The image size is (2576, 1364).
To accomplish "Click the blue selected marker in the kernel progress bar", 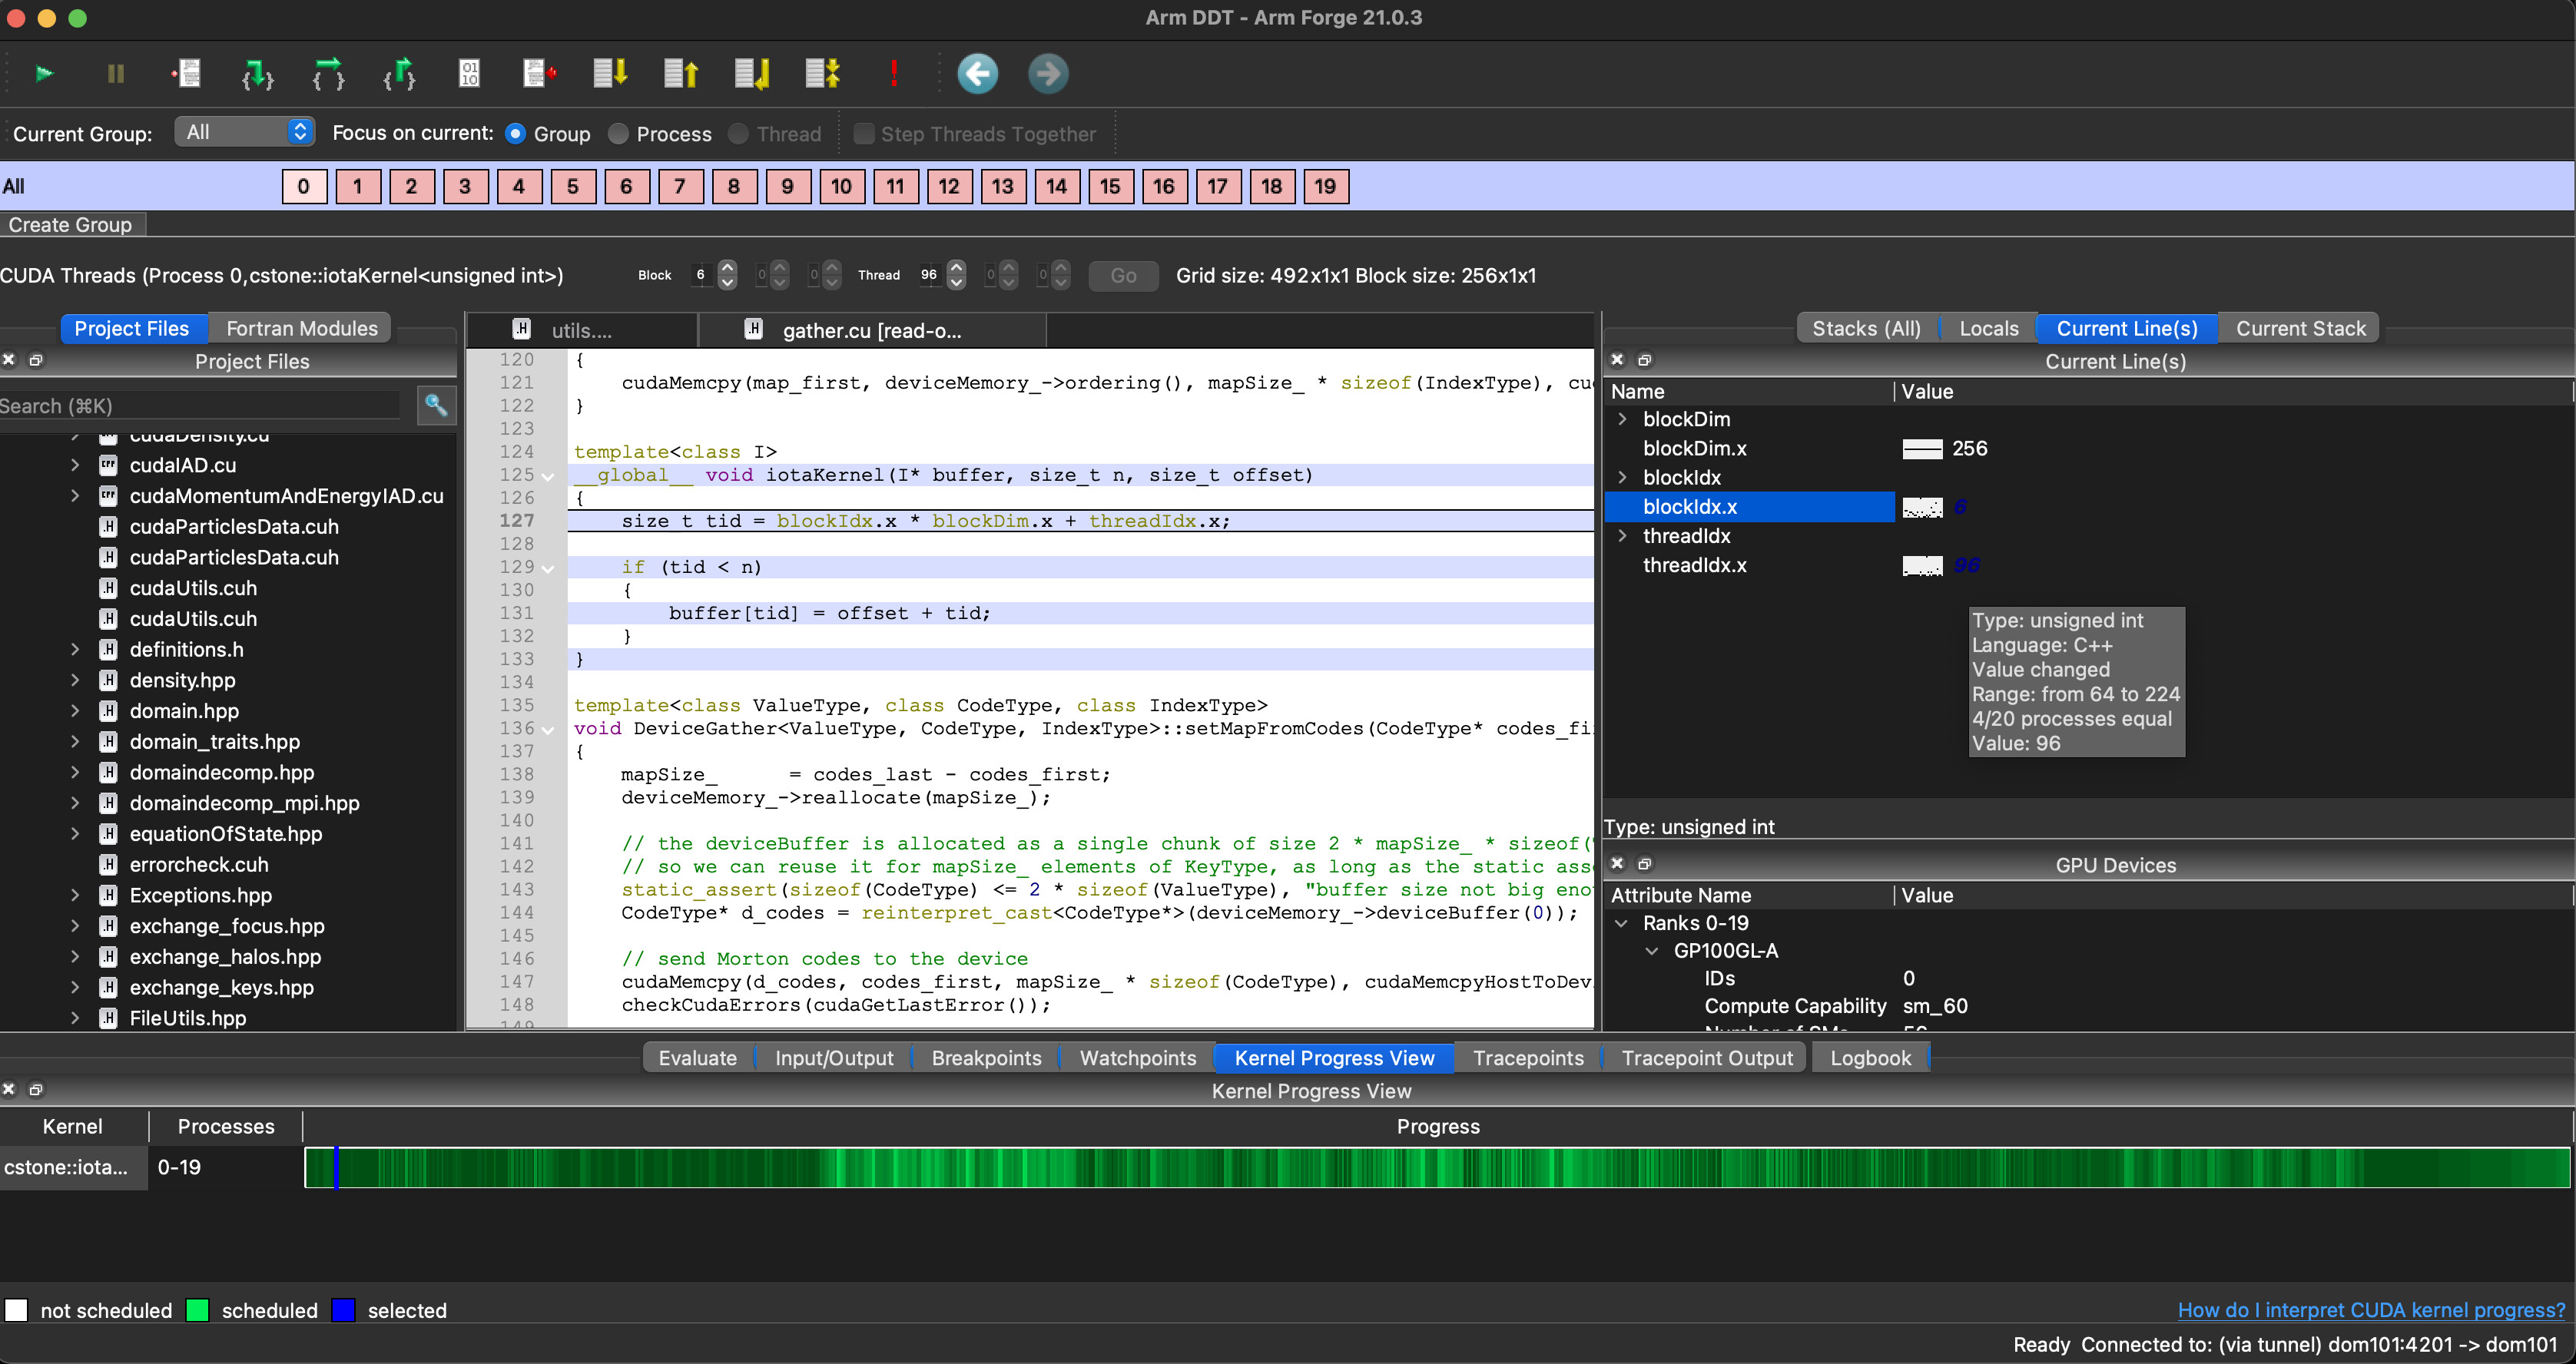I will [336, 1167].
